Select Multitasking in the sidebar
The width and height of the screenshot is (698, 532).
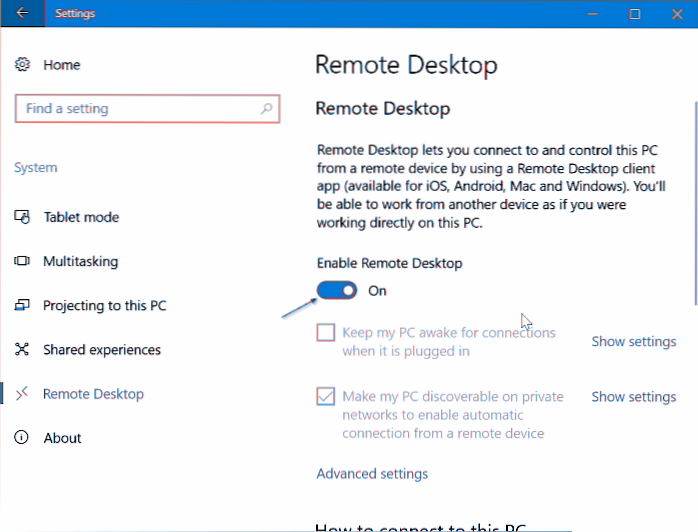click(80, 261)
